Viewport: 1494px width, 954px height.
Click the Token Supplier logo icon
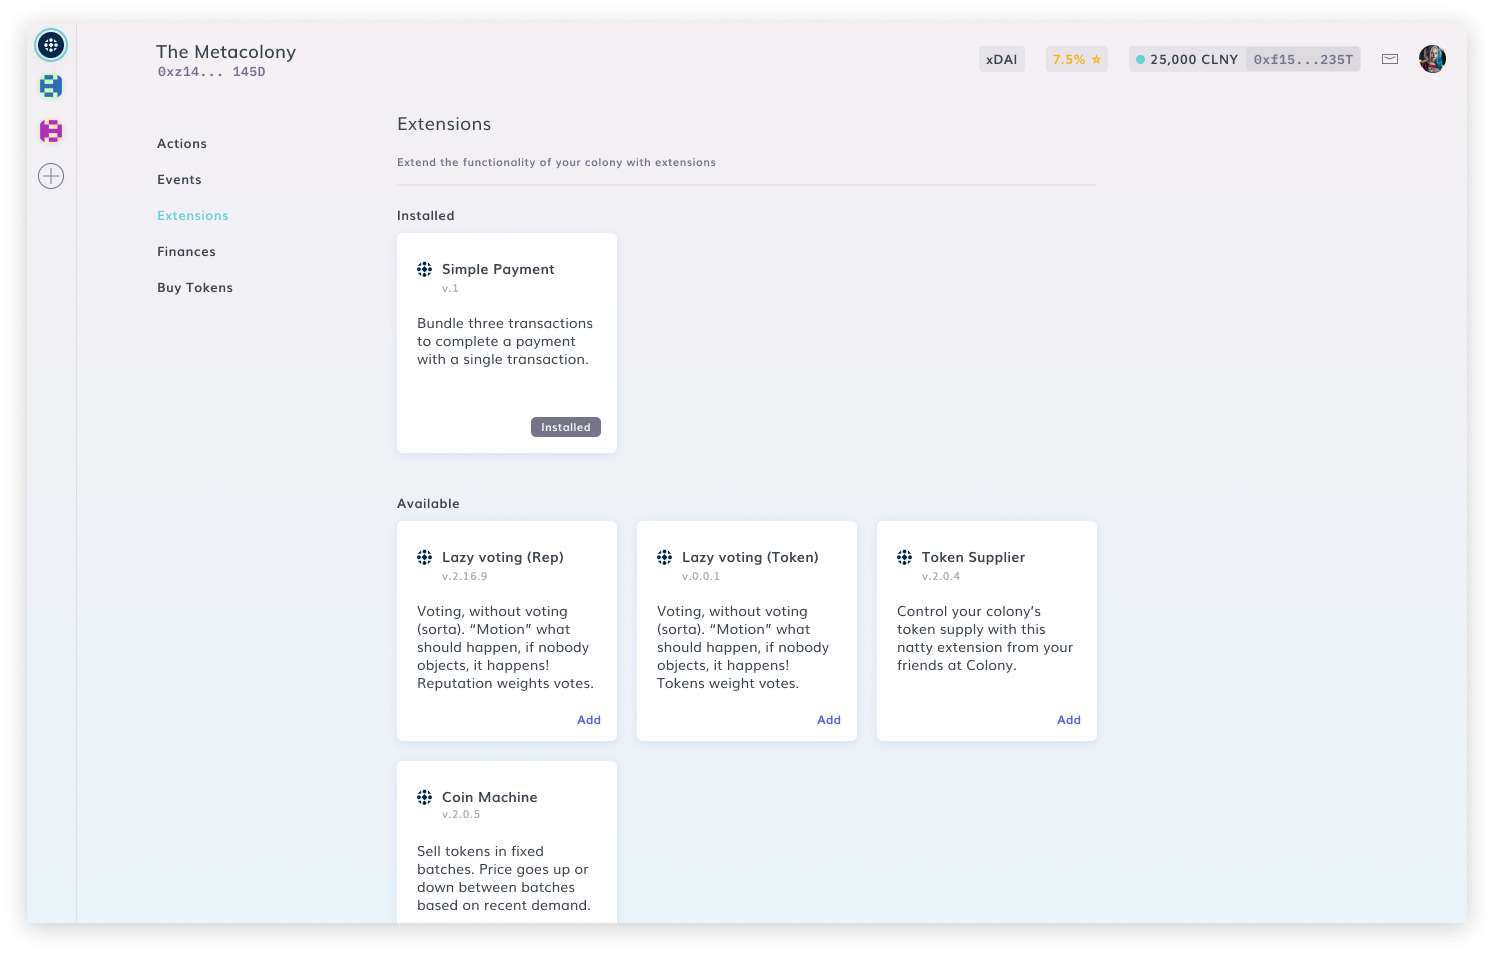[x=905, y=557]
